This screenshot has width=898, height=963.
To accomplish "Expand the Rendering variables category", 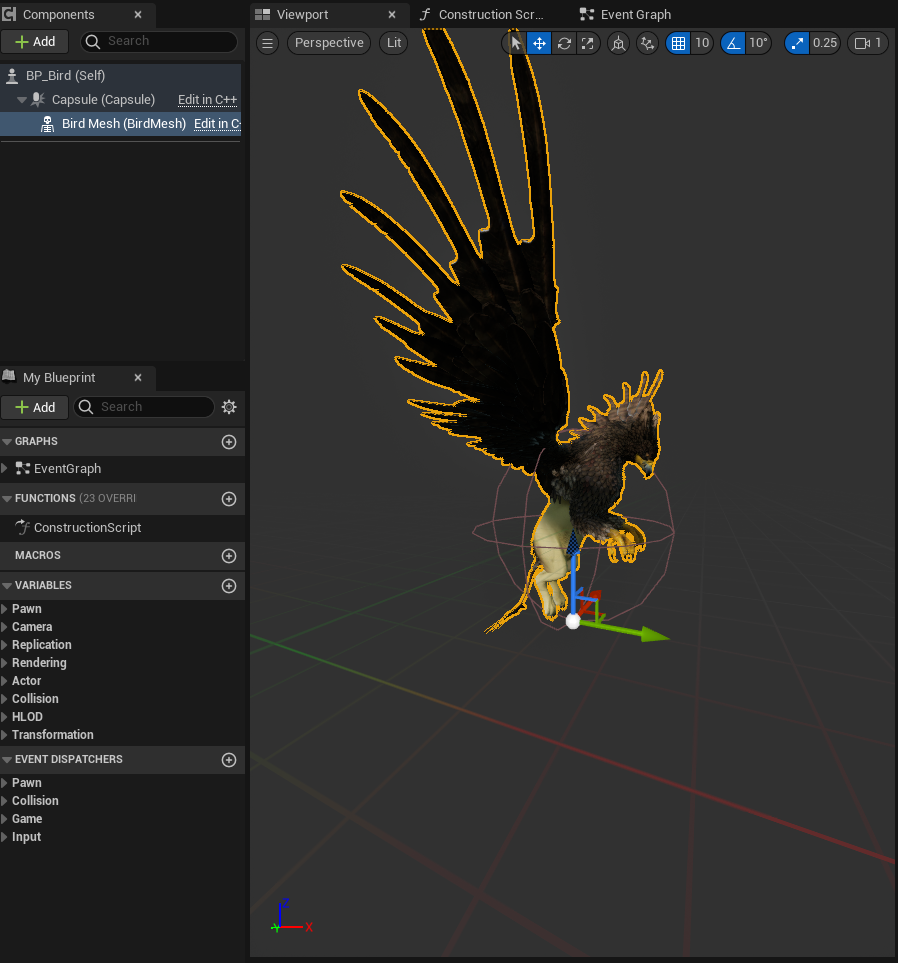I will coord(5,663).
